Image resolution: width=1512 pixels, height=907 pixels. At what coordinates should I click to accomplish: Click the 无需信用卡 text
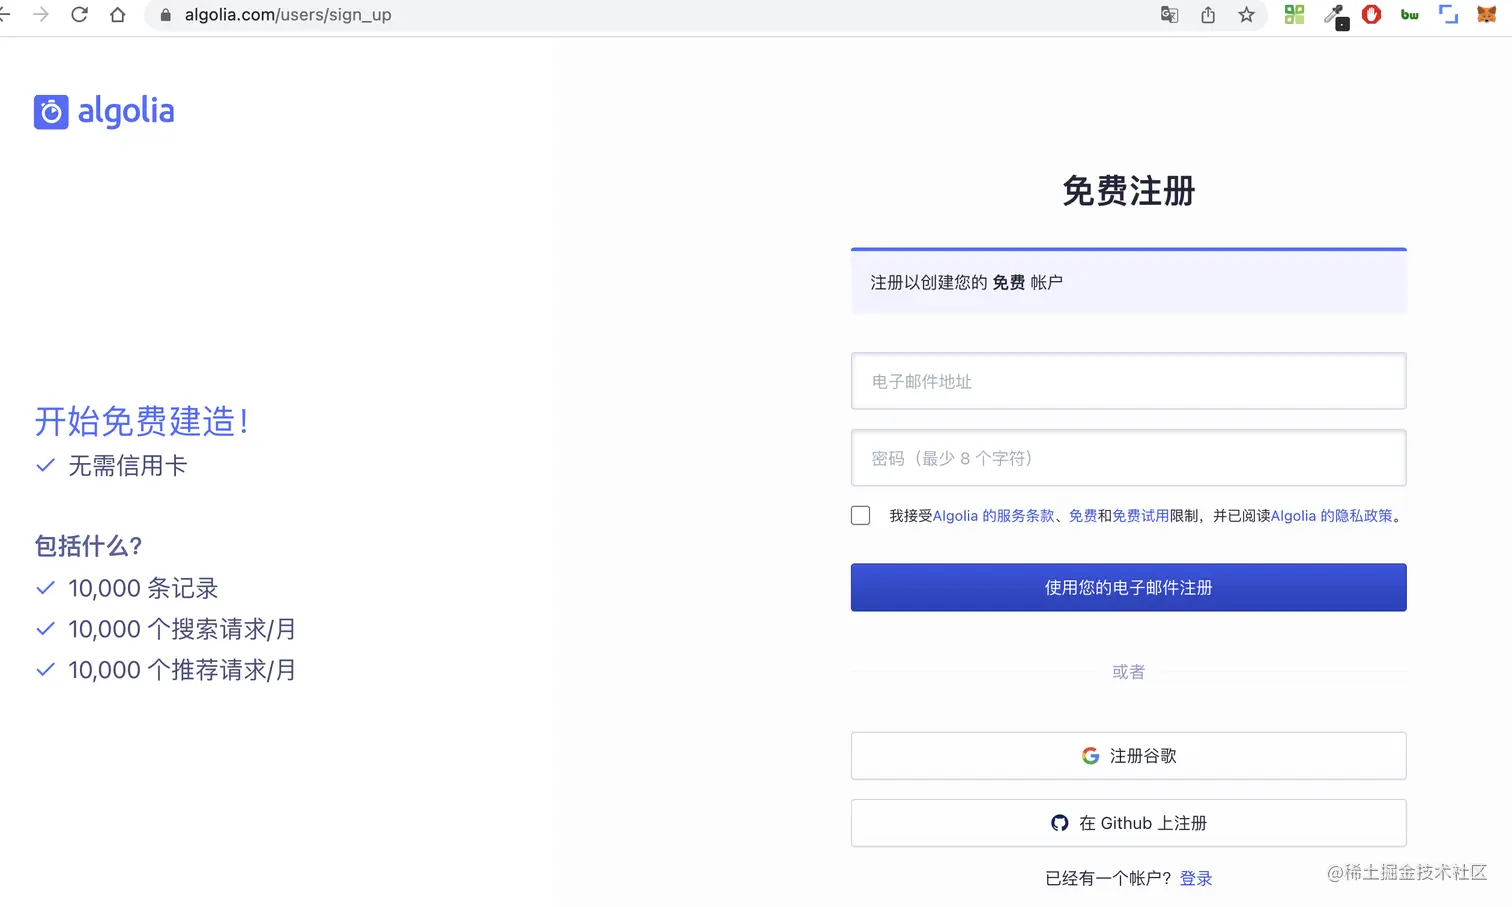pos(127,466)
